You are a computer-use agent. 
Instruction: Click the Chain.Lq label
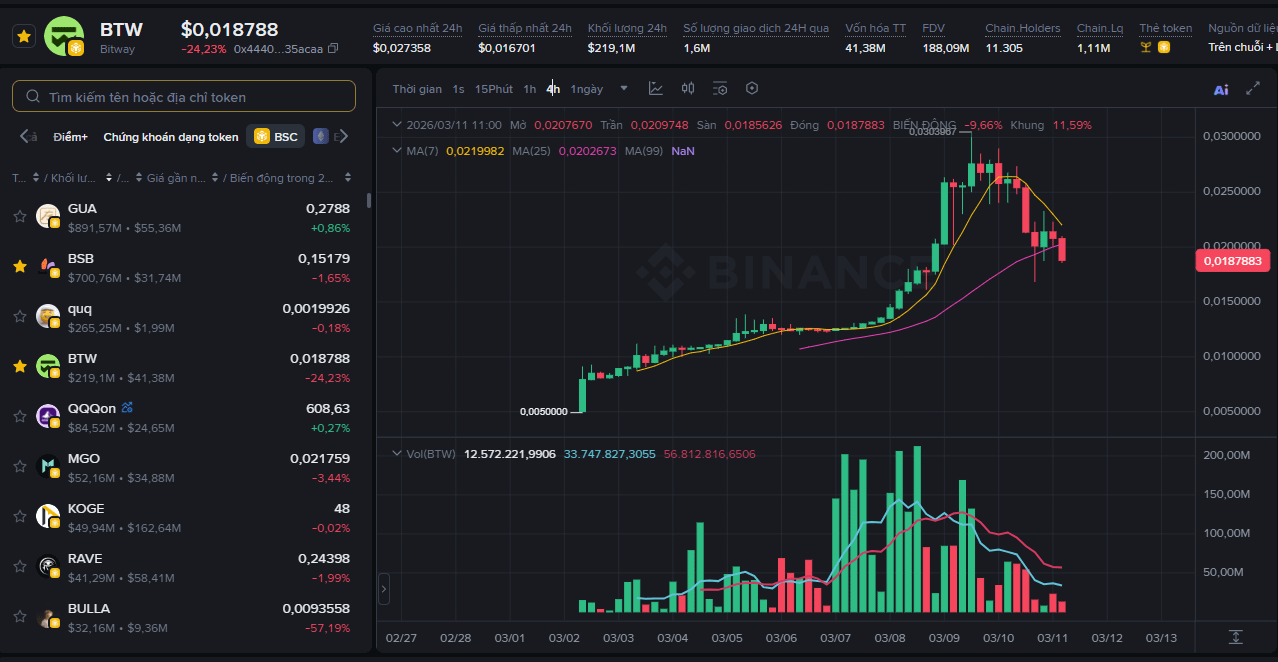click(x=1100, y=28)
